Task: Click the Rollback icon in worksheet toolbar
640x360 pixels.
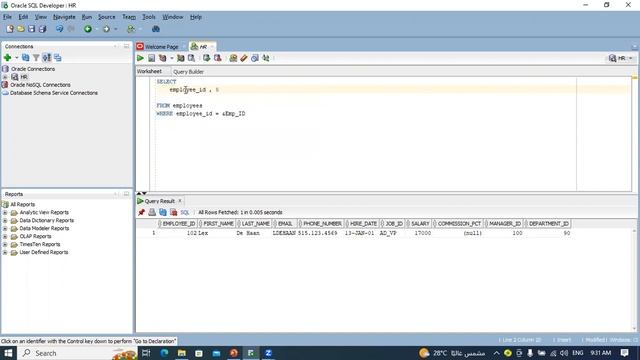Action: (x=218, y=58)
